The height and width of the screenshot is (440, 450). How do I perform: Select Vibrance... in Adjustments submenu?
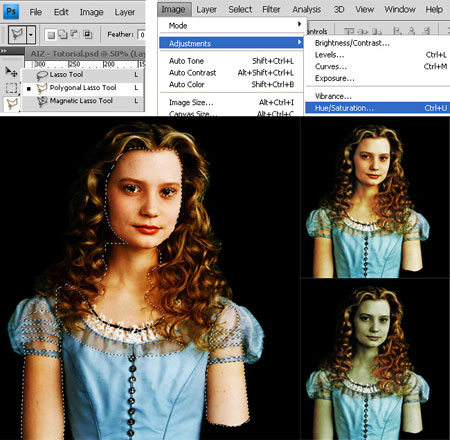(377, 96)
